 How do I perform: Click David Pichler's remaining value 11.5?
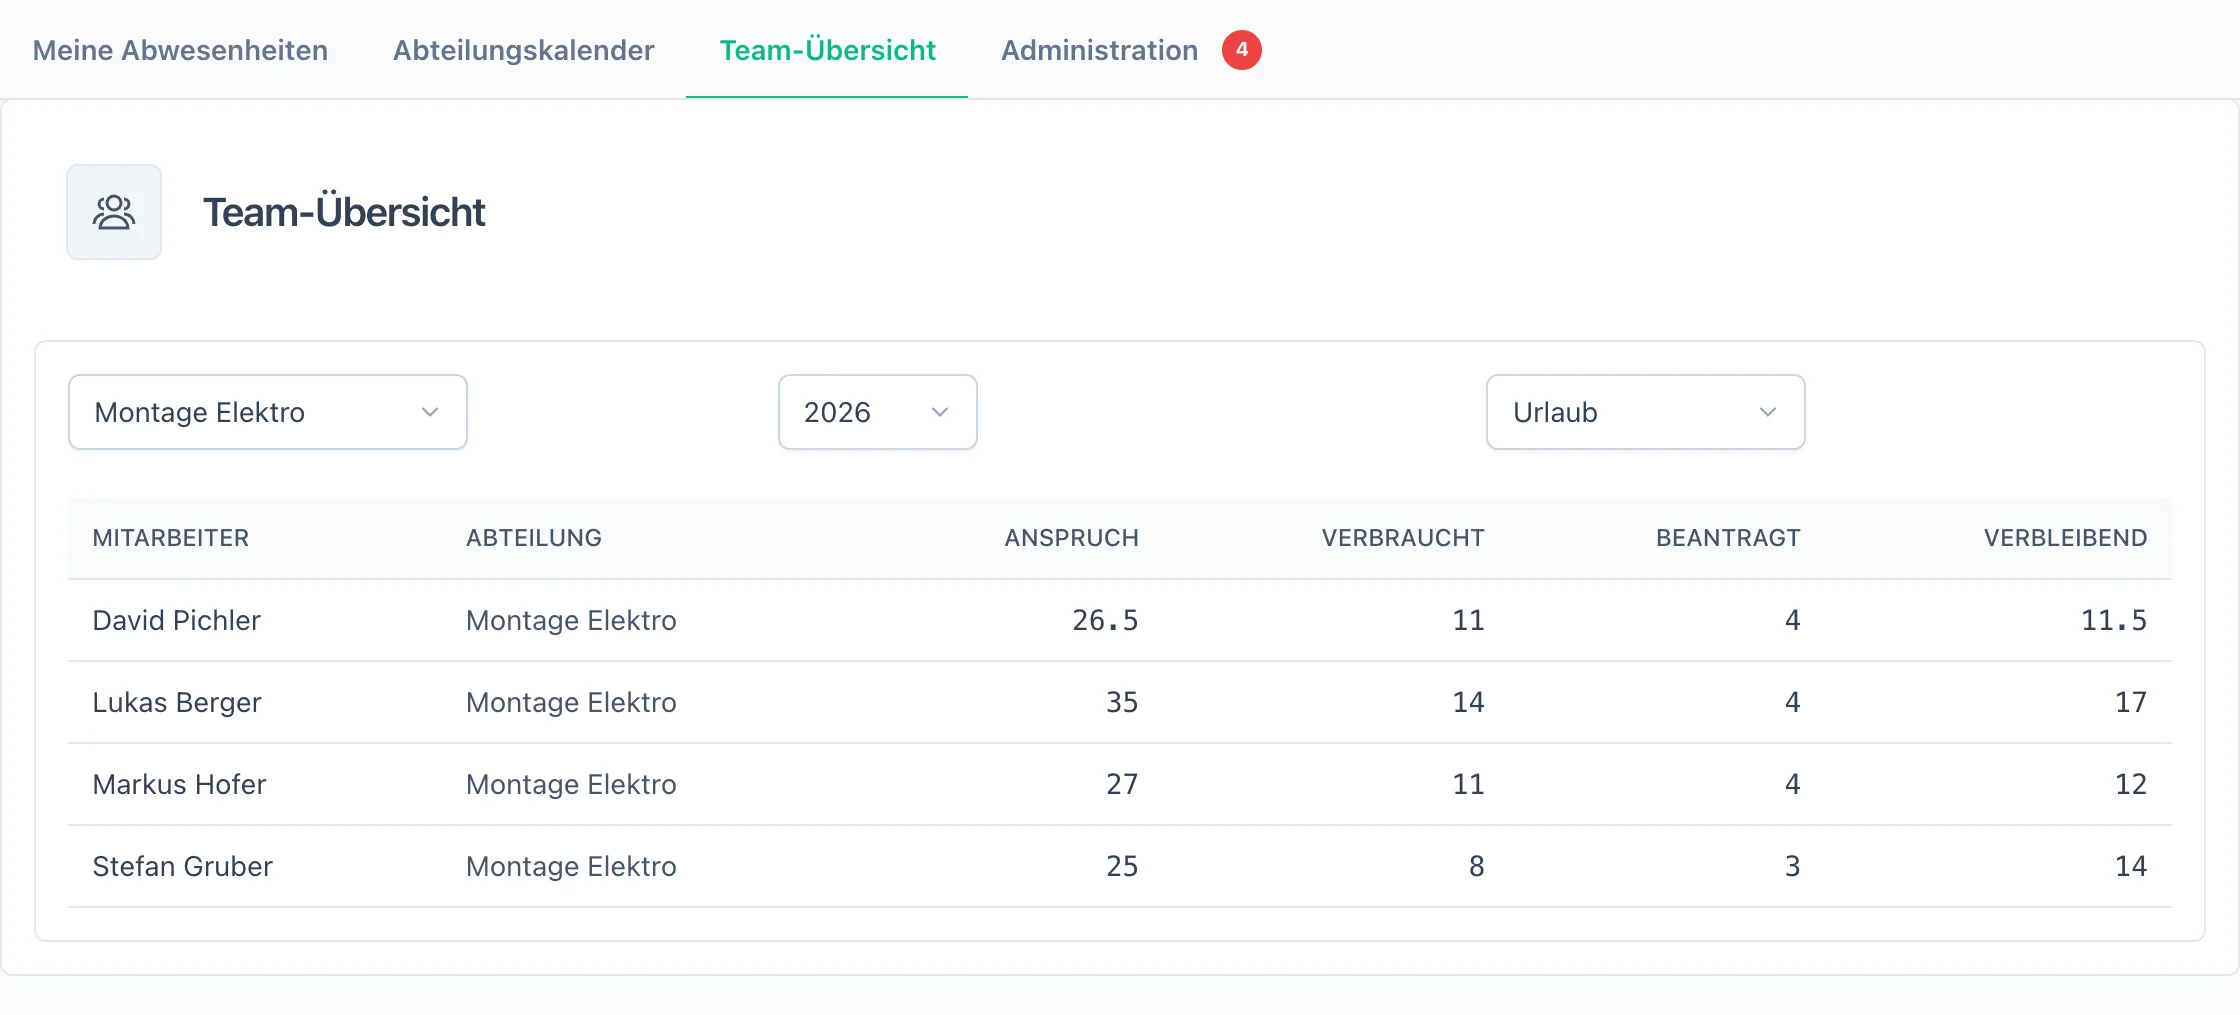click(x=2114, y=621)
